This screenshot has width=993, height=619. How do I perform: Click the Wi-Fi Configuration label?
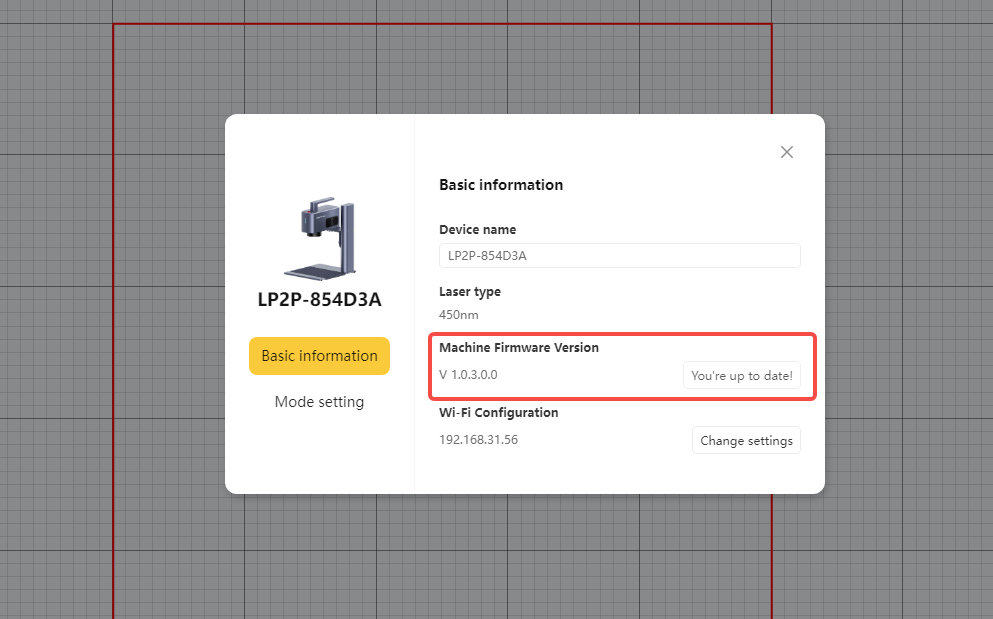[x=498, y=412]
